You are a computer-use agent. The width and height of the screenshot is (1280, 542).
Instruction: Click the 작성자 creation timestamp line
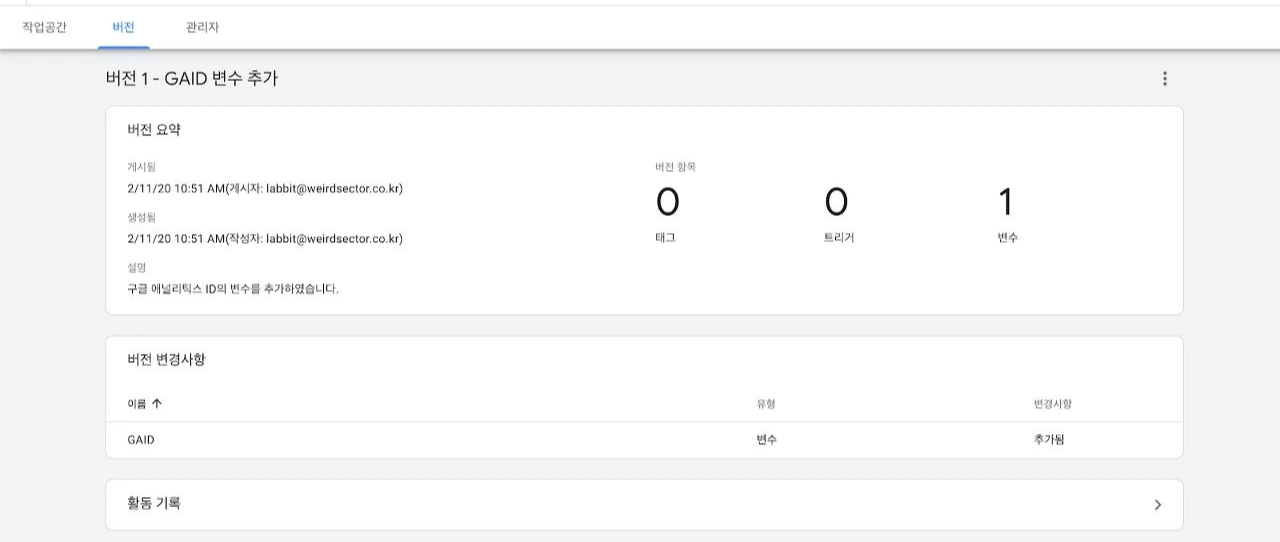tap(265, 239)
